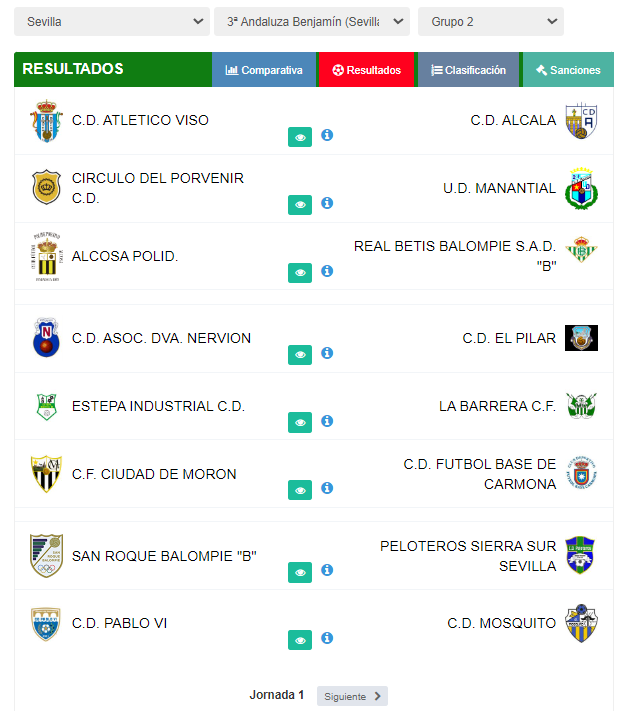Click info icon for Circulo del Porvenir match
Image resolution: width=625 pixels, height=711 pixels.
pyautogui.click(x=327, y=203)
